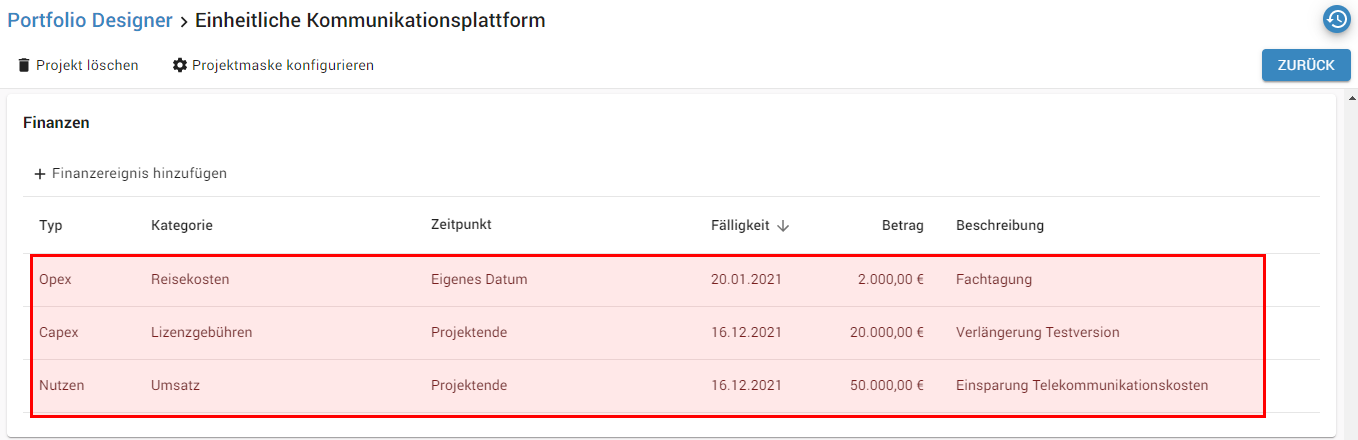This screenshot has width=1358, height=440.
Task: Click the Eigenes Datum Zeitpunkt cell
Action: 478,280
